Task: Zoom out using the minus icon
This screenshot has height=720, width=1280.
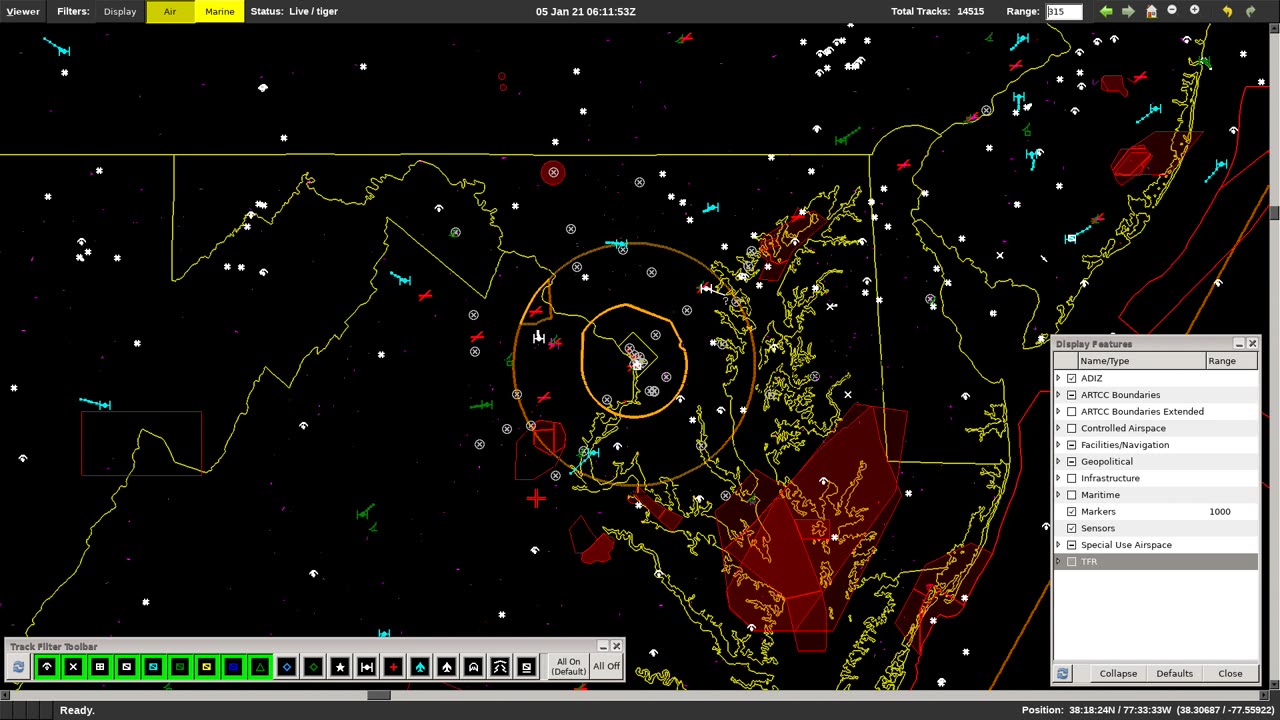Action: (x=1172, y=11)
